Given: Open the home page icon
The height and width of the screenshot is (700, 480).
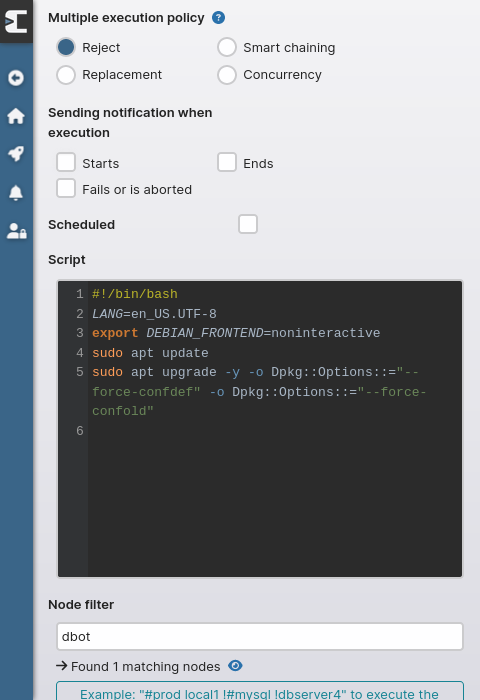Looking at the screenshot, I should tap(16, 116).
